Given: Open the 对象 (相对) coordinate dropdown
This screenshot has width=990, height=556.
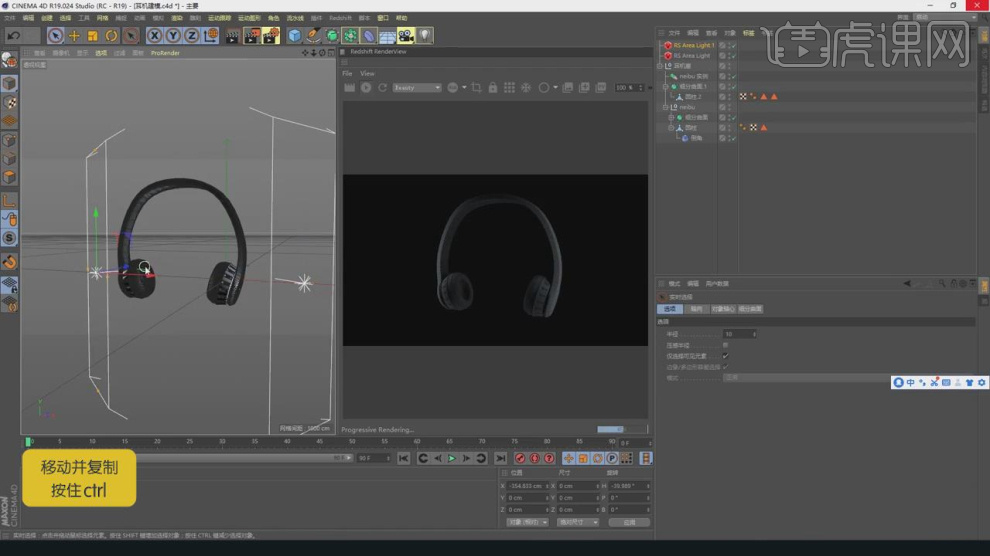Looking at the screenshot, I should pos(527,522).
